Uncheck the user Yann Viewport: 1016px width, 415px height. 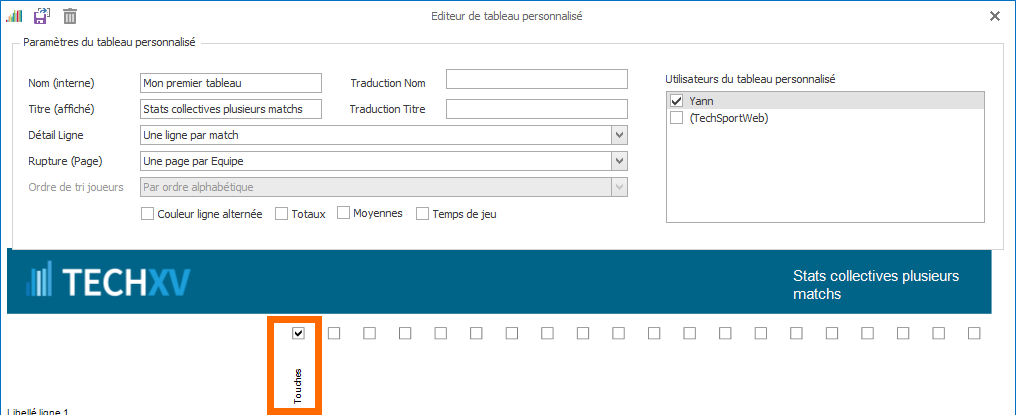(676, 101)
